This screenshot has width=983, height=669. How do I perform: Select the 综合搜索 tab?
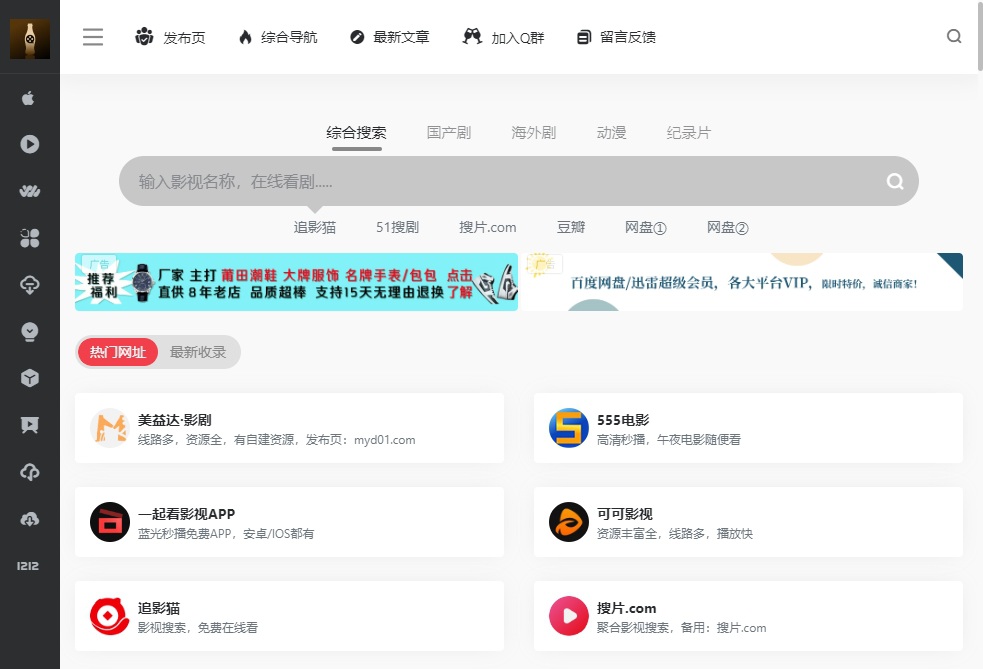(x=356, y=133)
